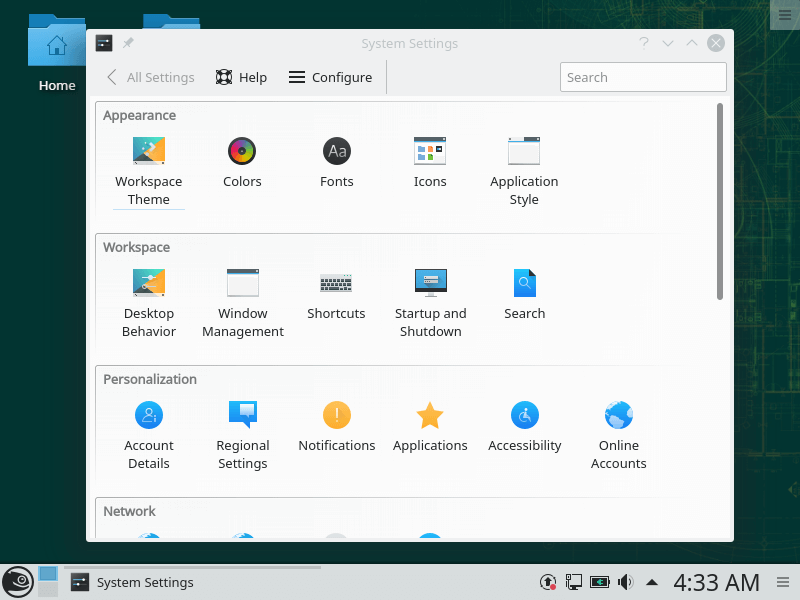The image size is (800, 600).
Task: Open the Configure menu
Action: 330,77
